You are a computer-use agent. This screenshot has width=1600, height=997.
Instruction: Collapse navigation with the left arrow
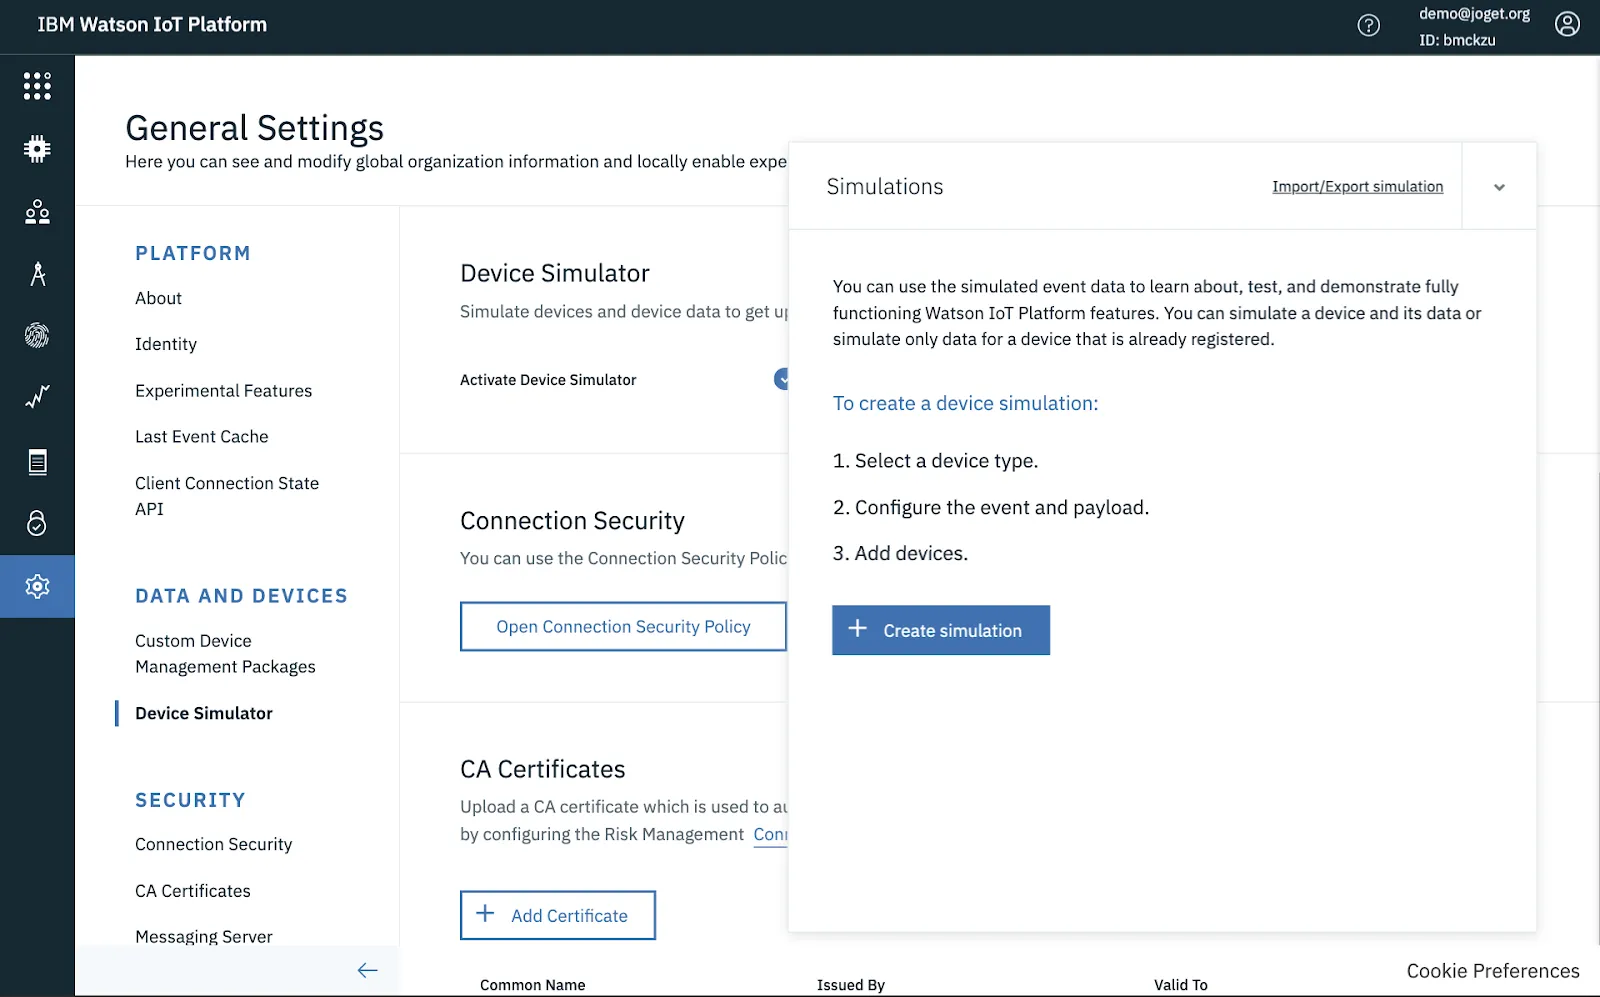pos(367,970)
